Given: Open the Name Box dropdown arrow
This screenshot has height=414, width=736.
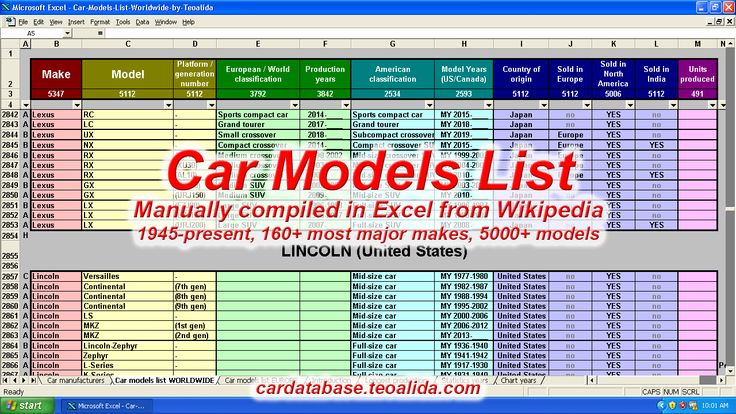Looking at the screenshot, I should [67, 33].
